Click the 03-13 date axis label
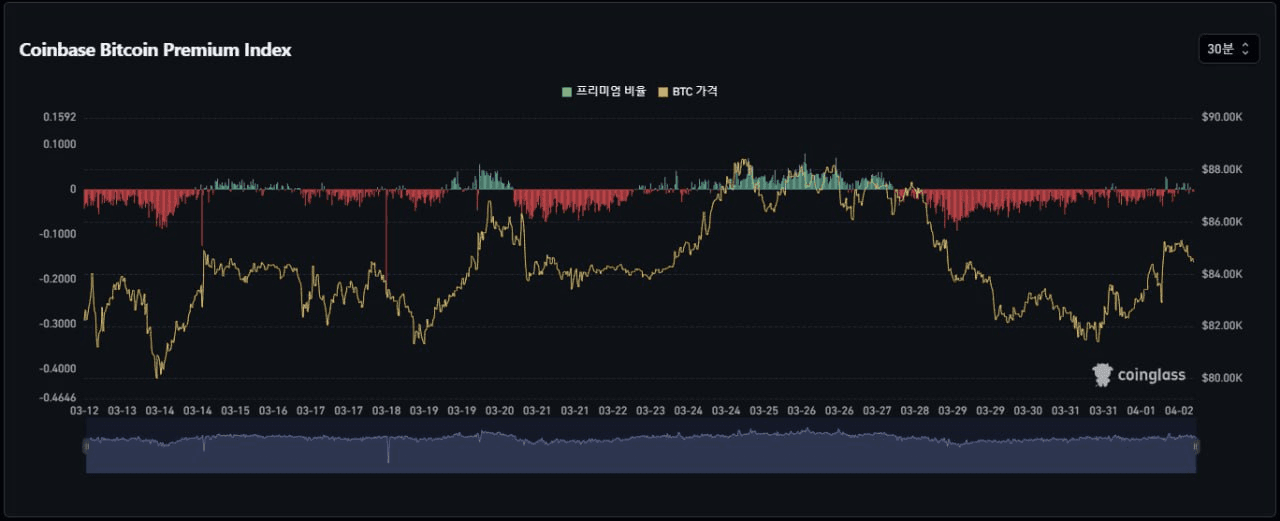This screenshot has height=521, width=1280. (122, 411)
